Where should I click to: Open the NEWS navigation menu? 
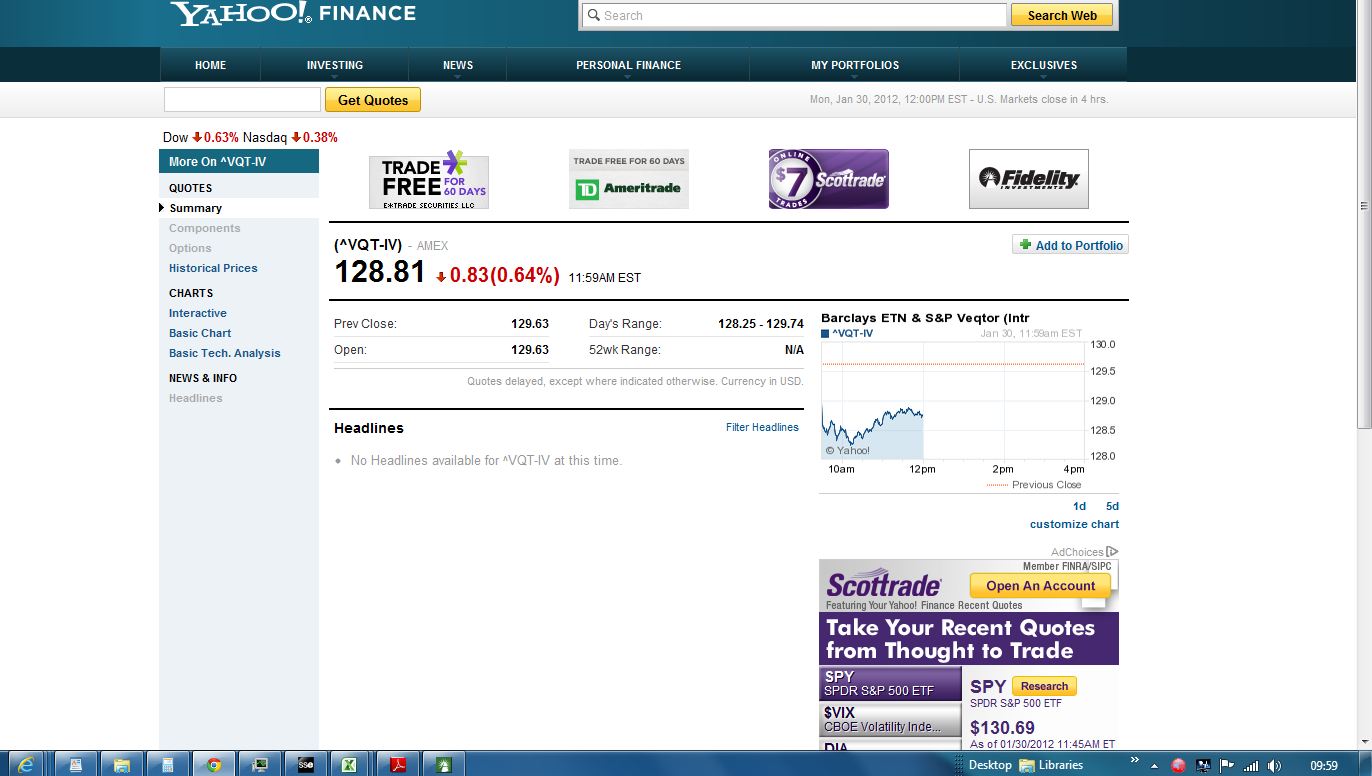click(x=458, y=65)
